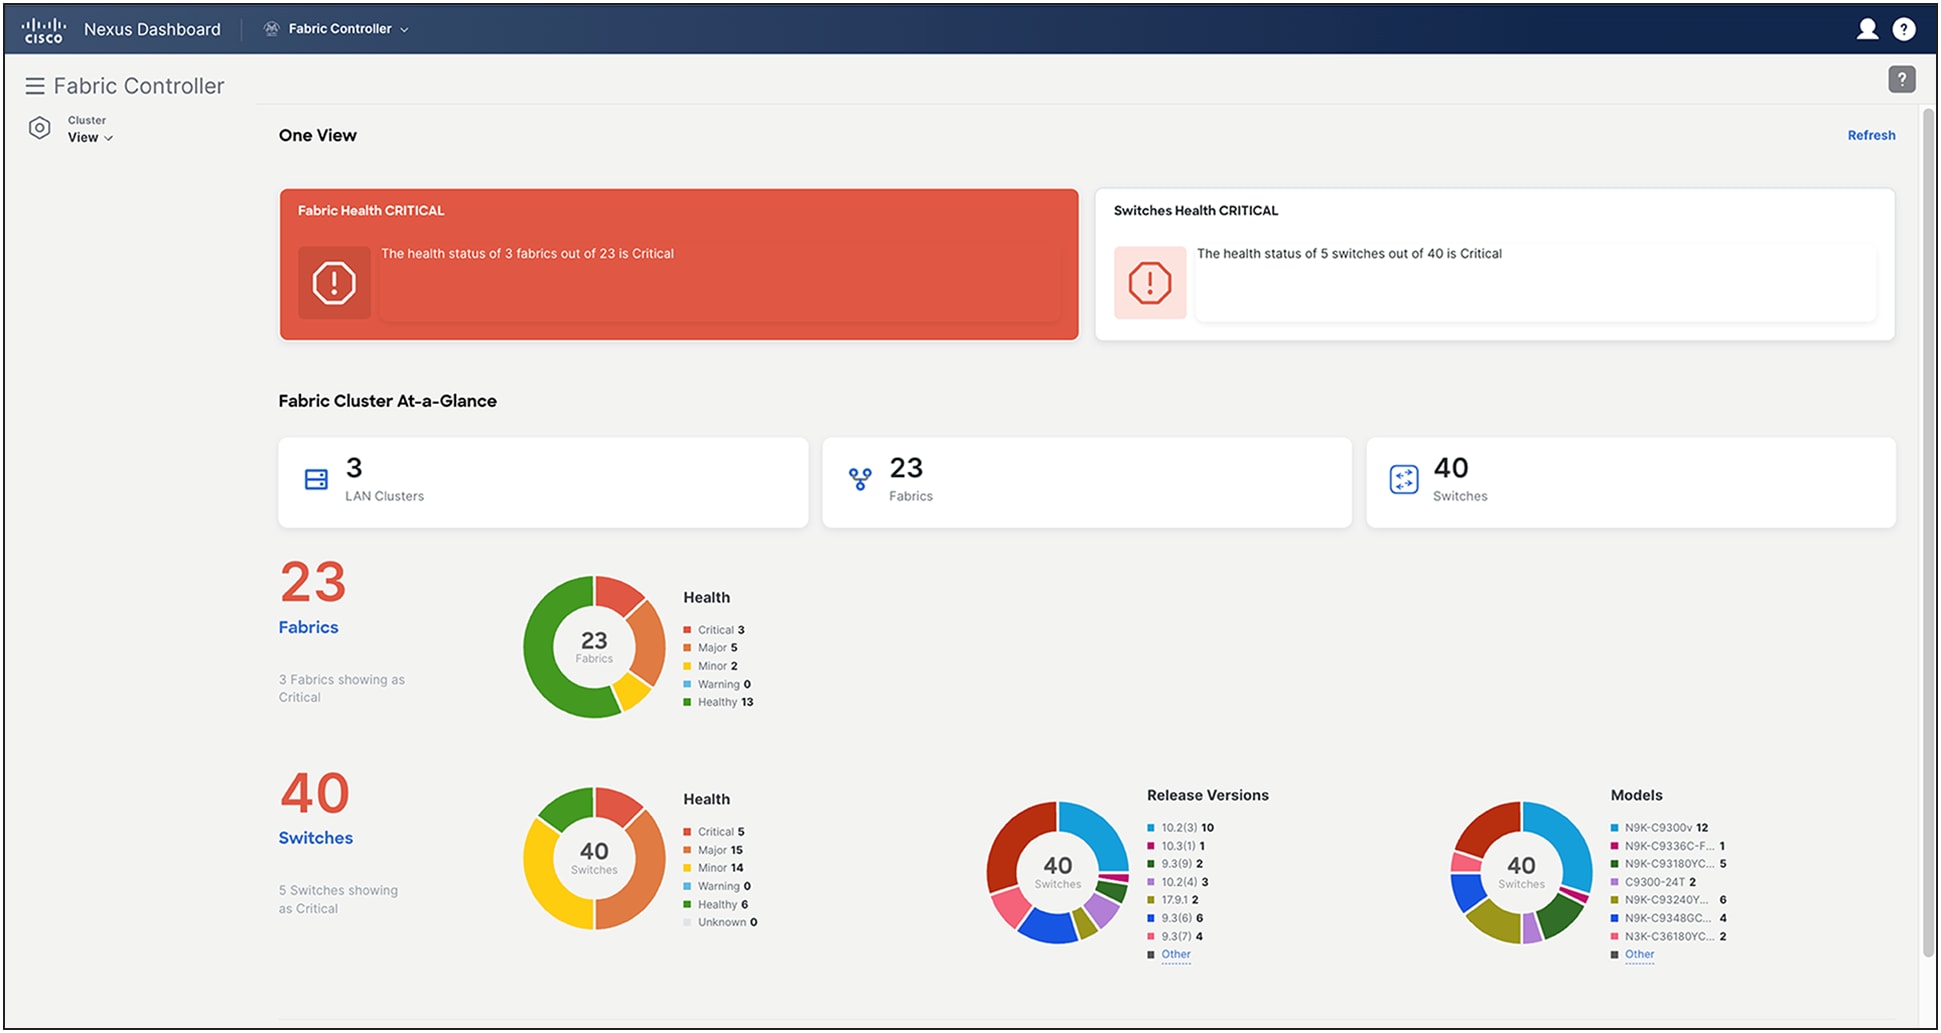This screenshot has height=1033, width=1941.
Task: Open the user profile icon
Action: [1867, 29]
